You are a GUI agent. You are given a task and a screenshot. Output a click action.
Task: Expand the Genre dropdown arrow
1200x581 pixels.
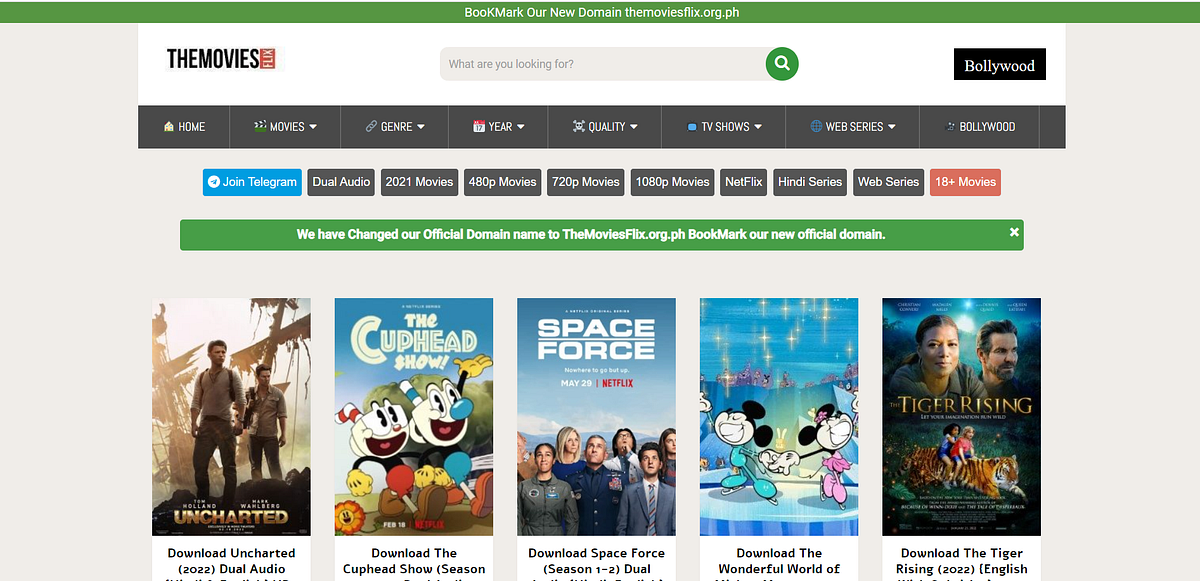421,127
